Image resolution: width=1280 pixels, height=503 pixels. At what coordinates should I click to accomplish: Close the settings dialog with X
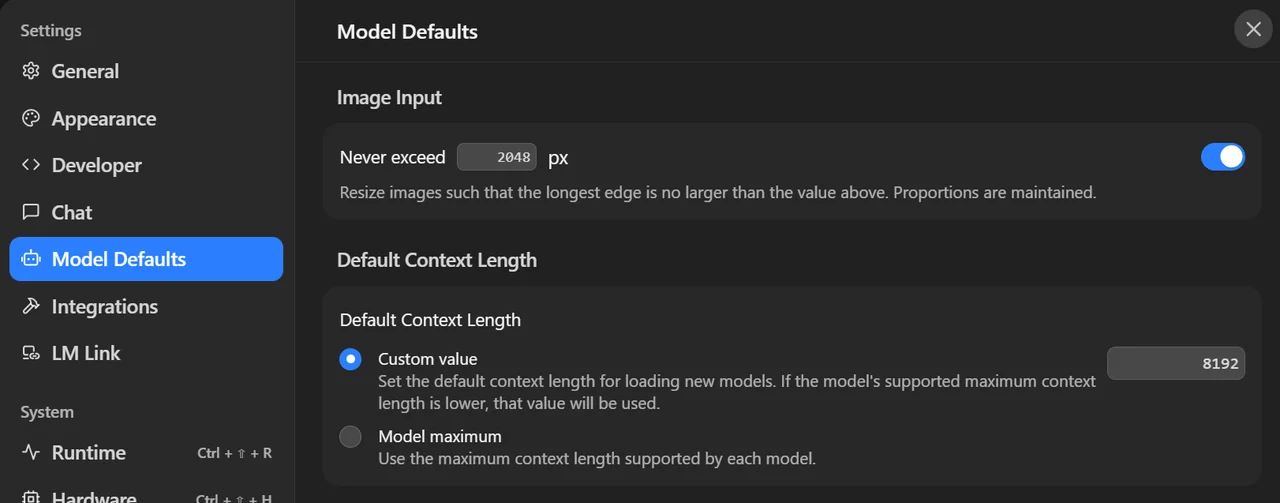point(1253,29)
